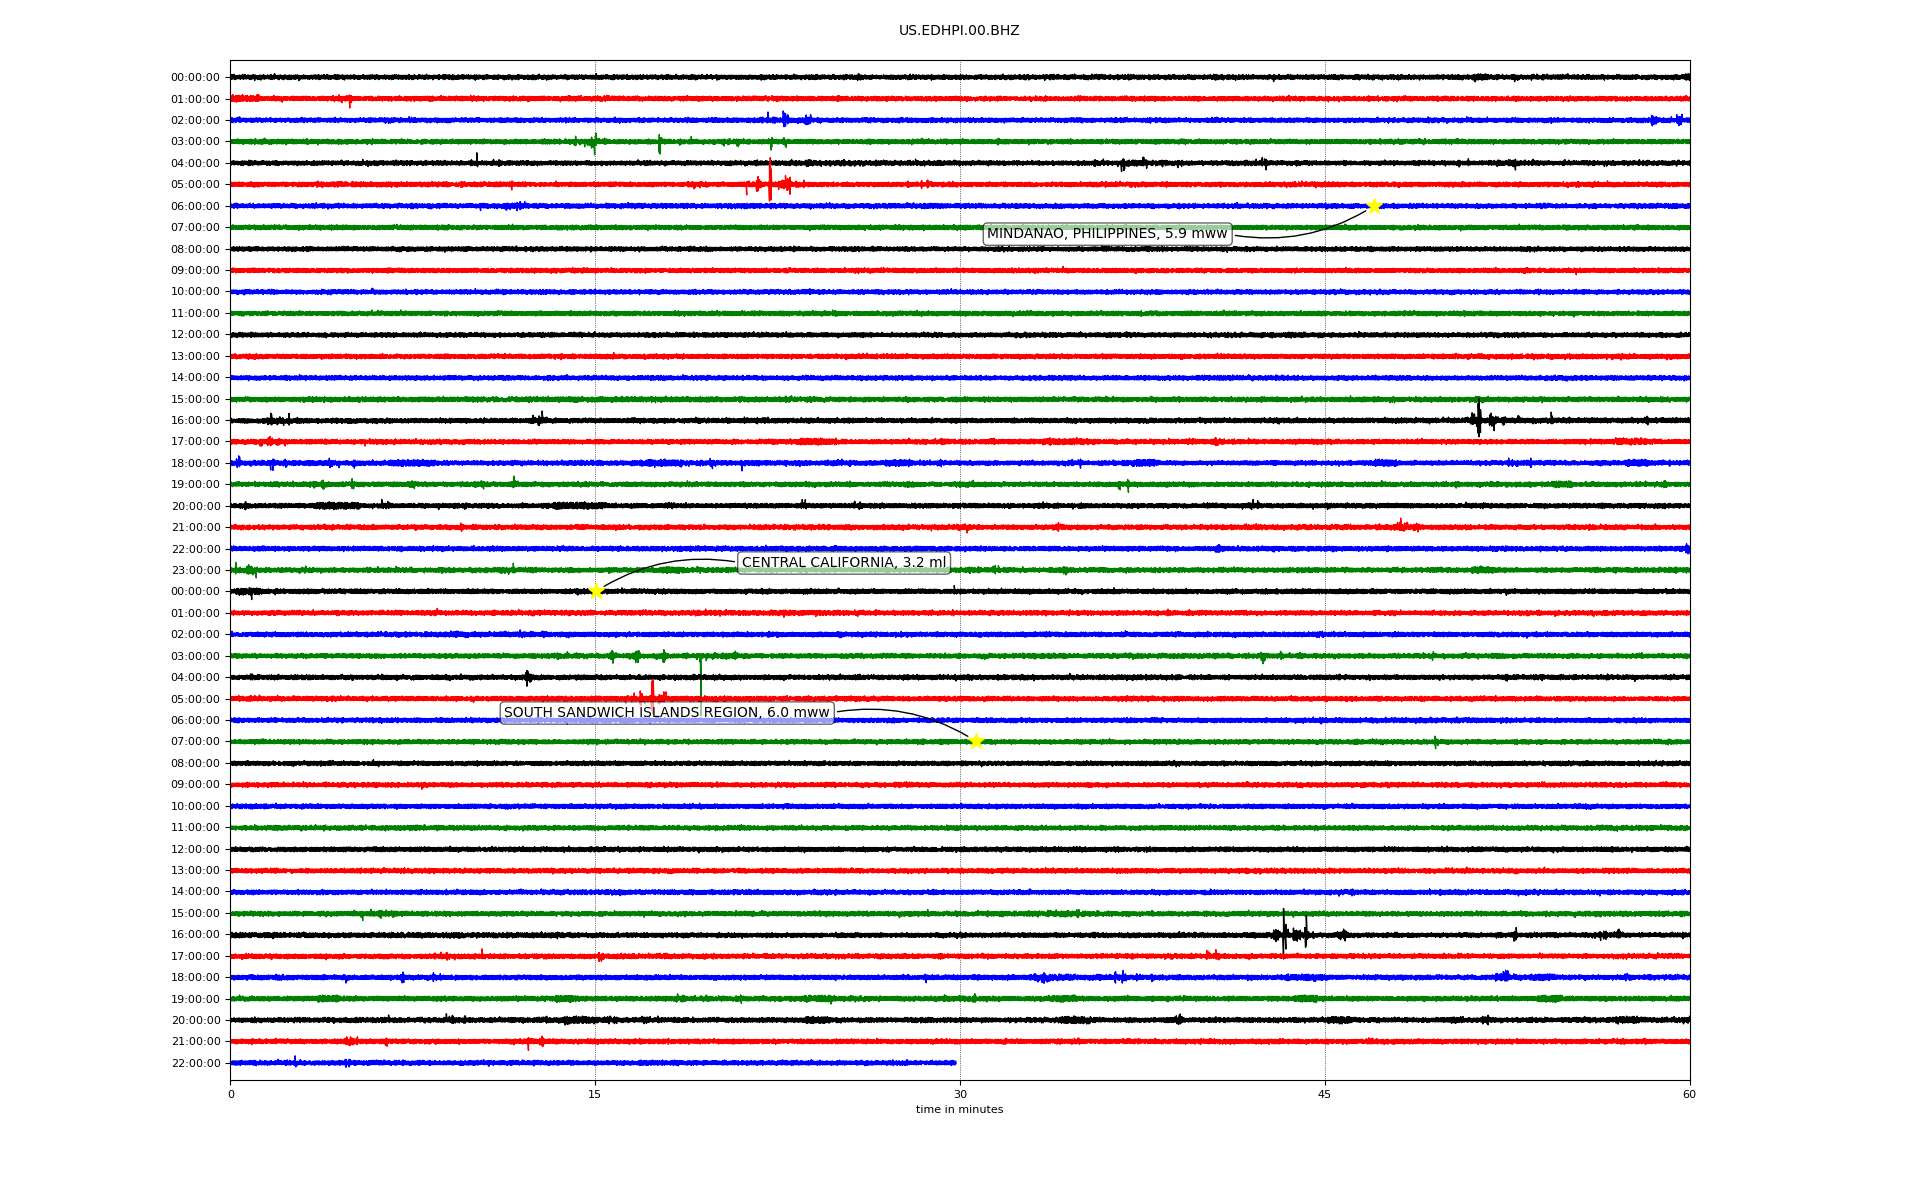Click the large red spike on first 05:00:00 trace
Image resolution: width=1920 pixels, height=1200 pixels.
[770, 180]
